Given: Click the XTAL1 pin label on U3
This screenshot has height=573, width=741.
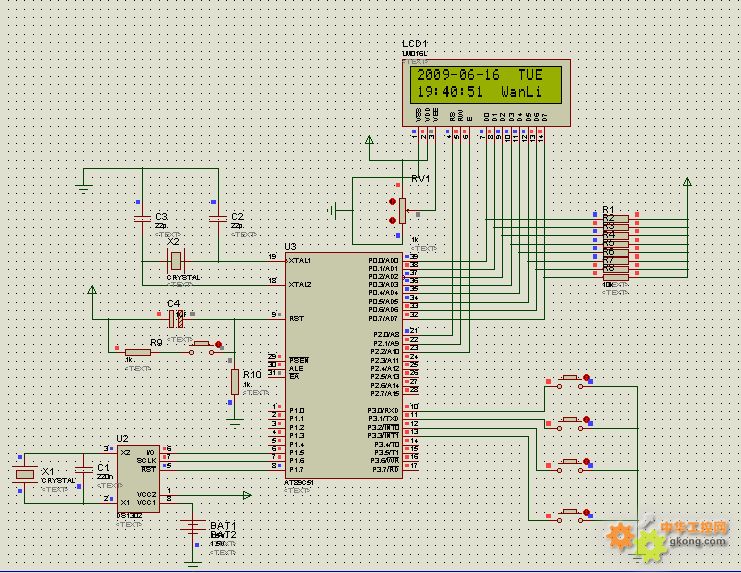Looking at the screenshot, I should [300, 261].
